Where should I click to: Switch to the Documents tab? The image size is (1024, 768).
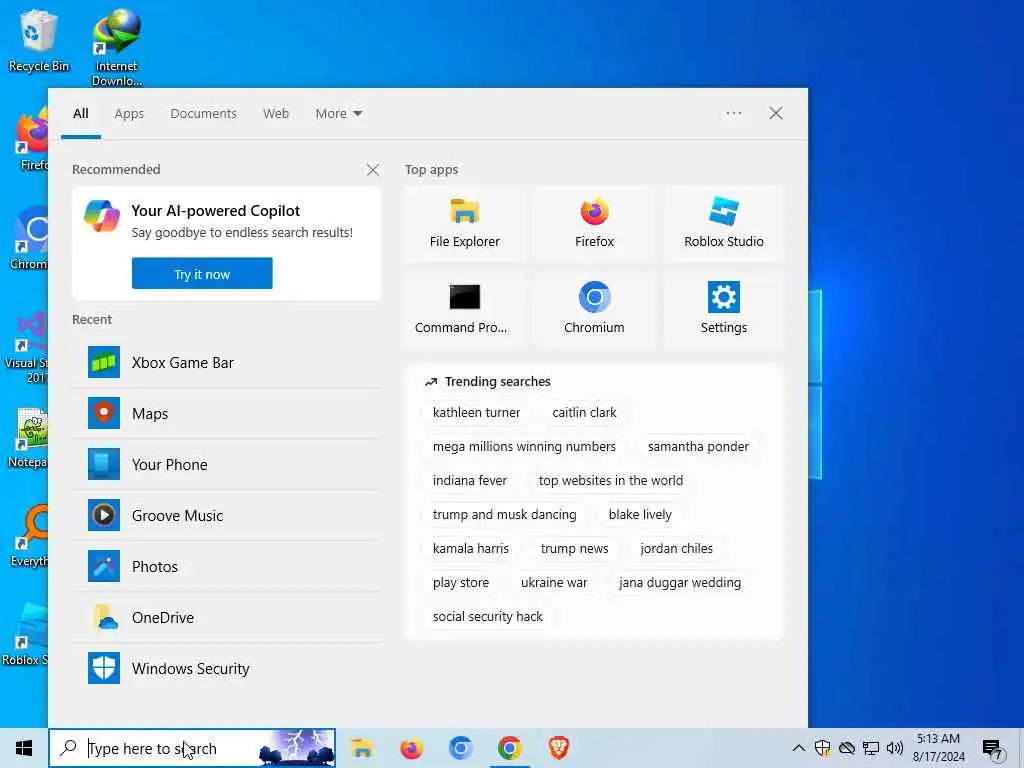(x=203, y=114)
